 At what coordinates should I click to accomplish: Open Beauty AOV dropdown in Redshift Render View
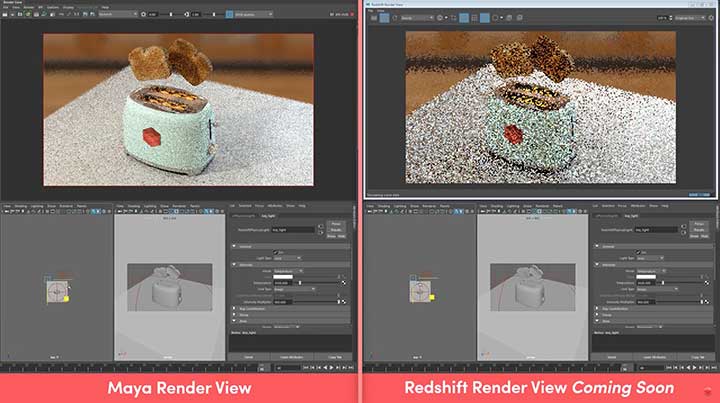coord(416,17)
